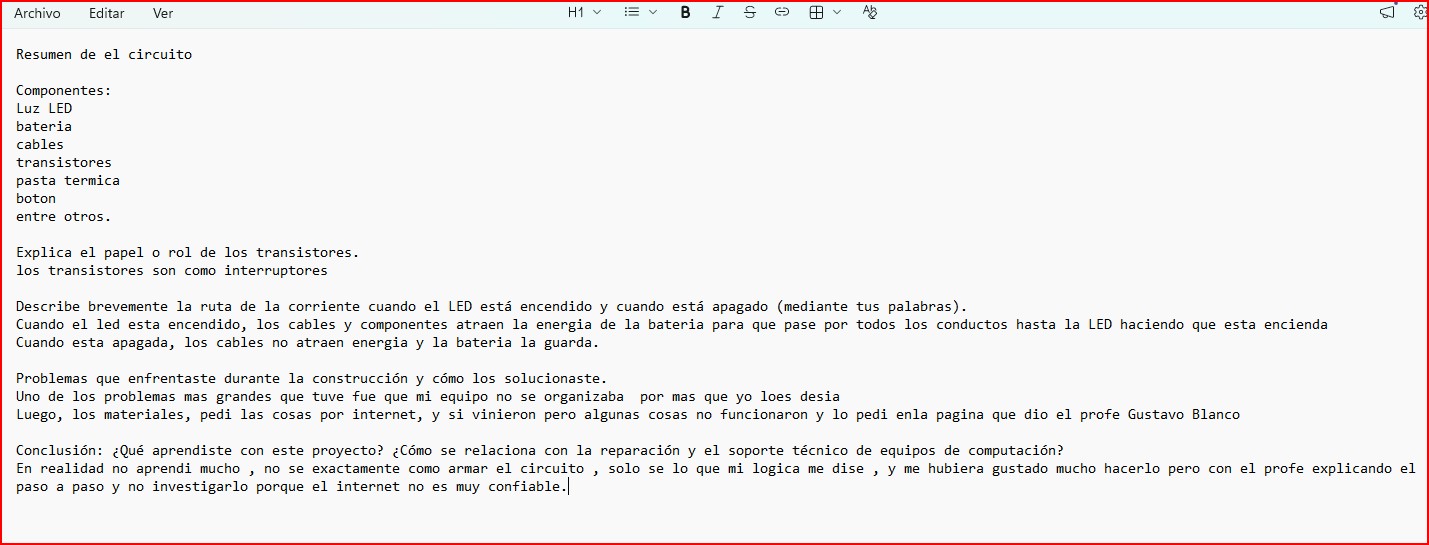Toggle italic formatting
The image size is (1429, 545).
pos(717,13)
